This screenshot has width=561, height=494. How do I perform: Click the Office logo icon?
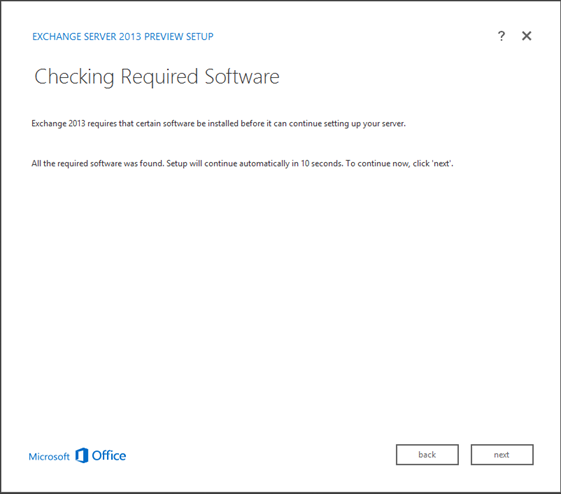[x=82, y=455]
